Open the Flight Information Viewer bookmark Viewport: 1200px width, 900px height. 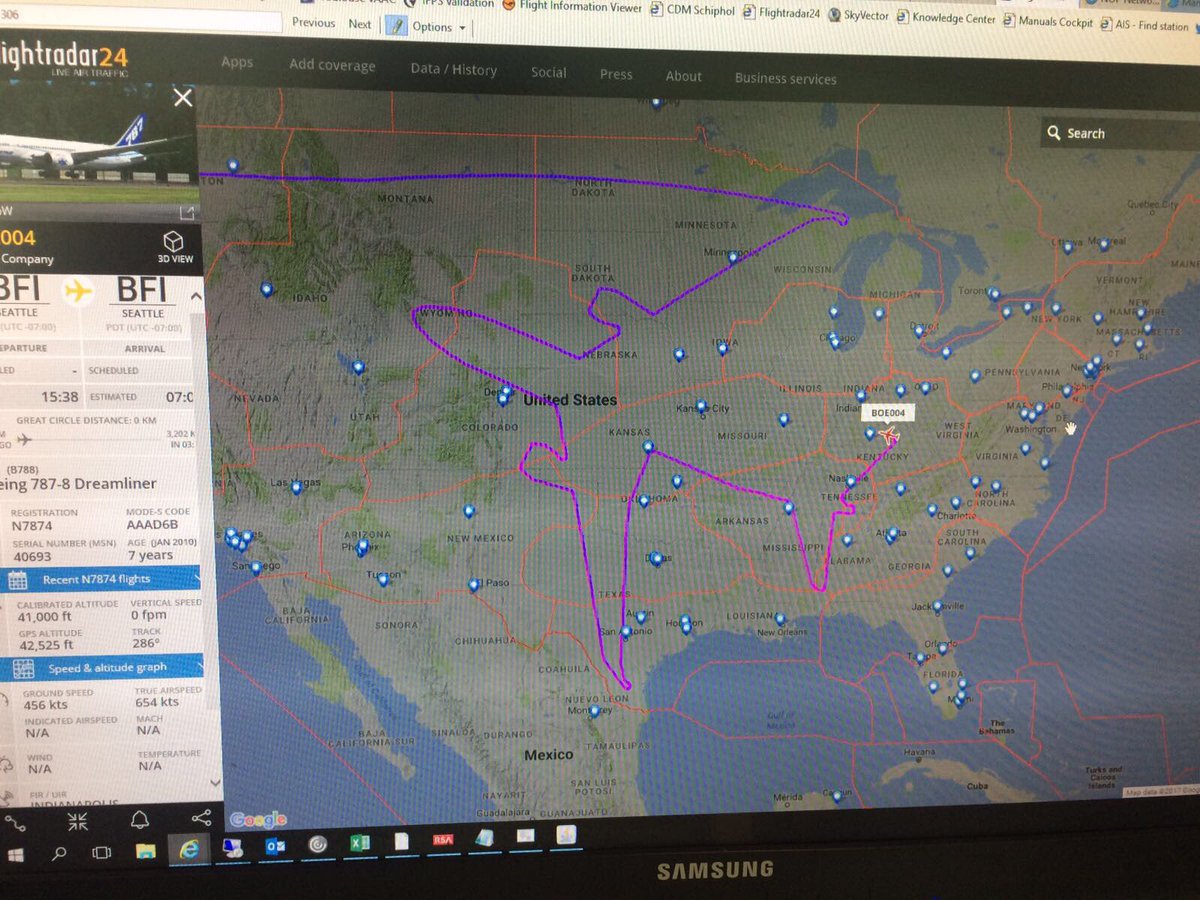click(x=574, y=6)
